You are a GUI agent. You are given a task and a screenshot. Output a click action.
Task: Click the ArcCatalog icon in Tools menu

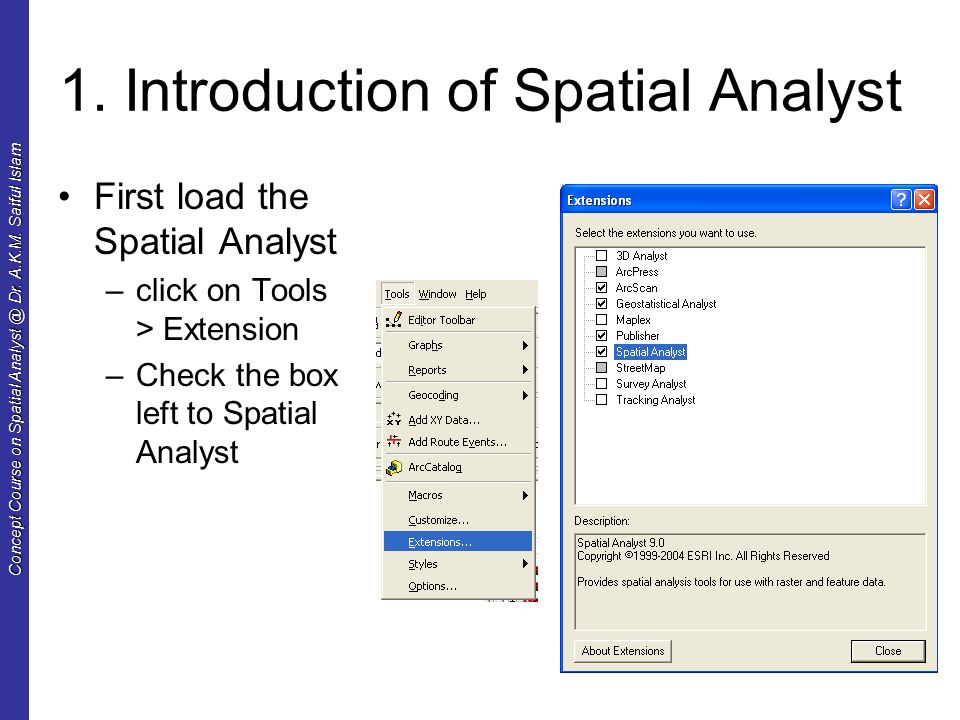(394, 467)
